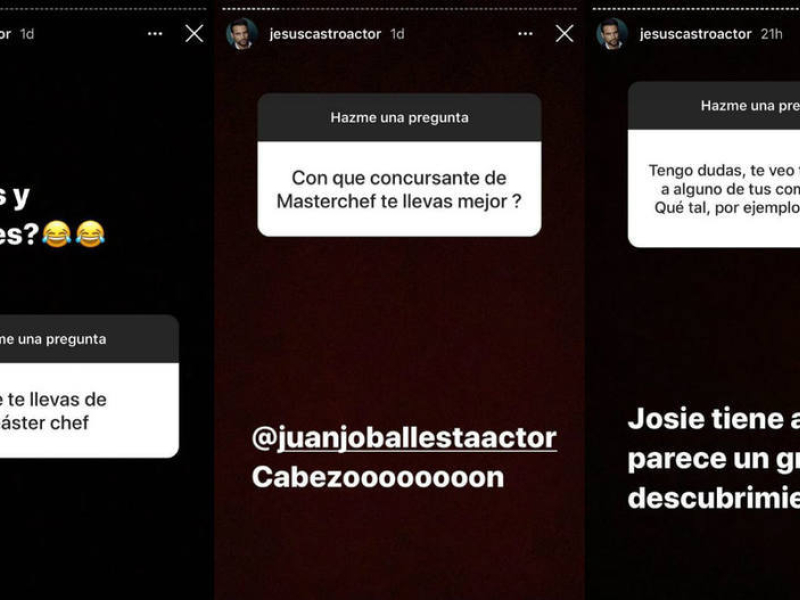Viewport: 800px width, 600px height.
Task: Tap the 'te llevas de' question sticker
Action: click(89, 410)
